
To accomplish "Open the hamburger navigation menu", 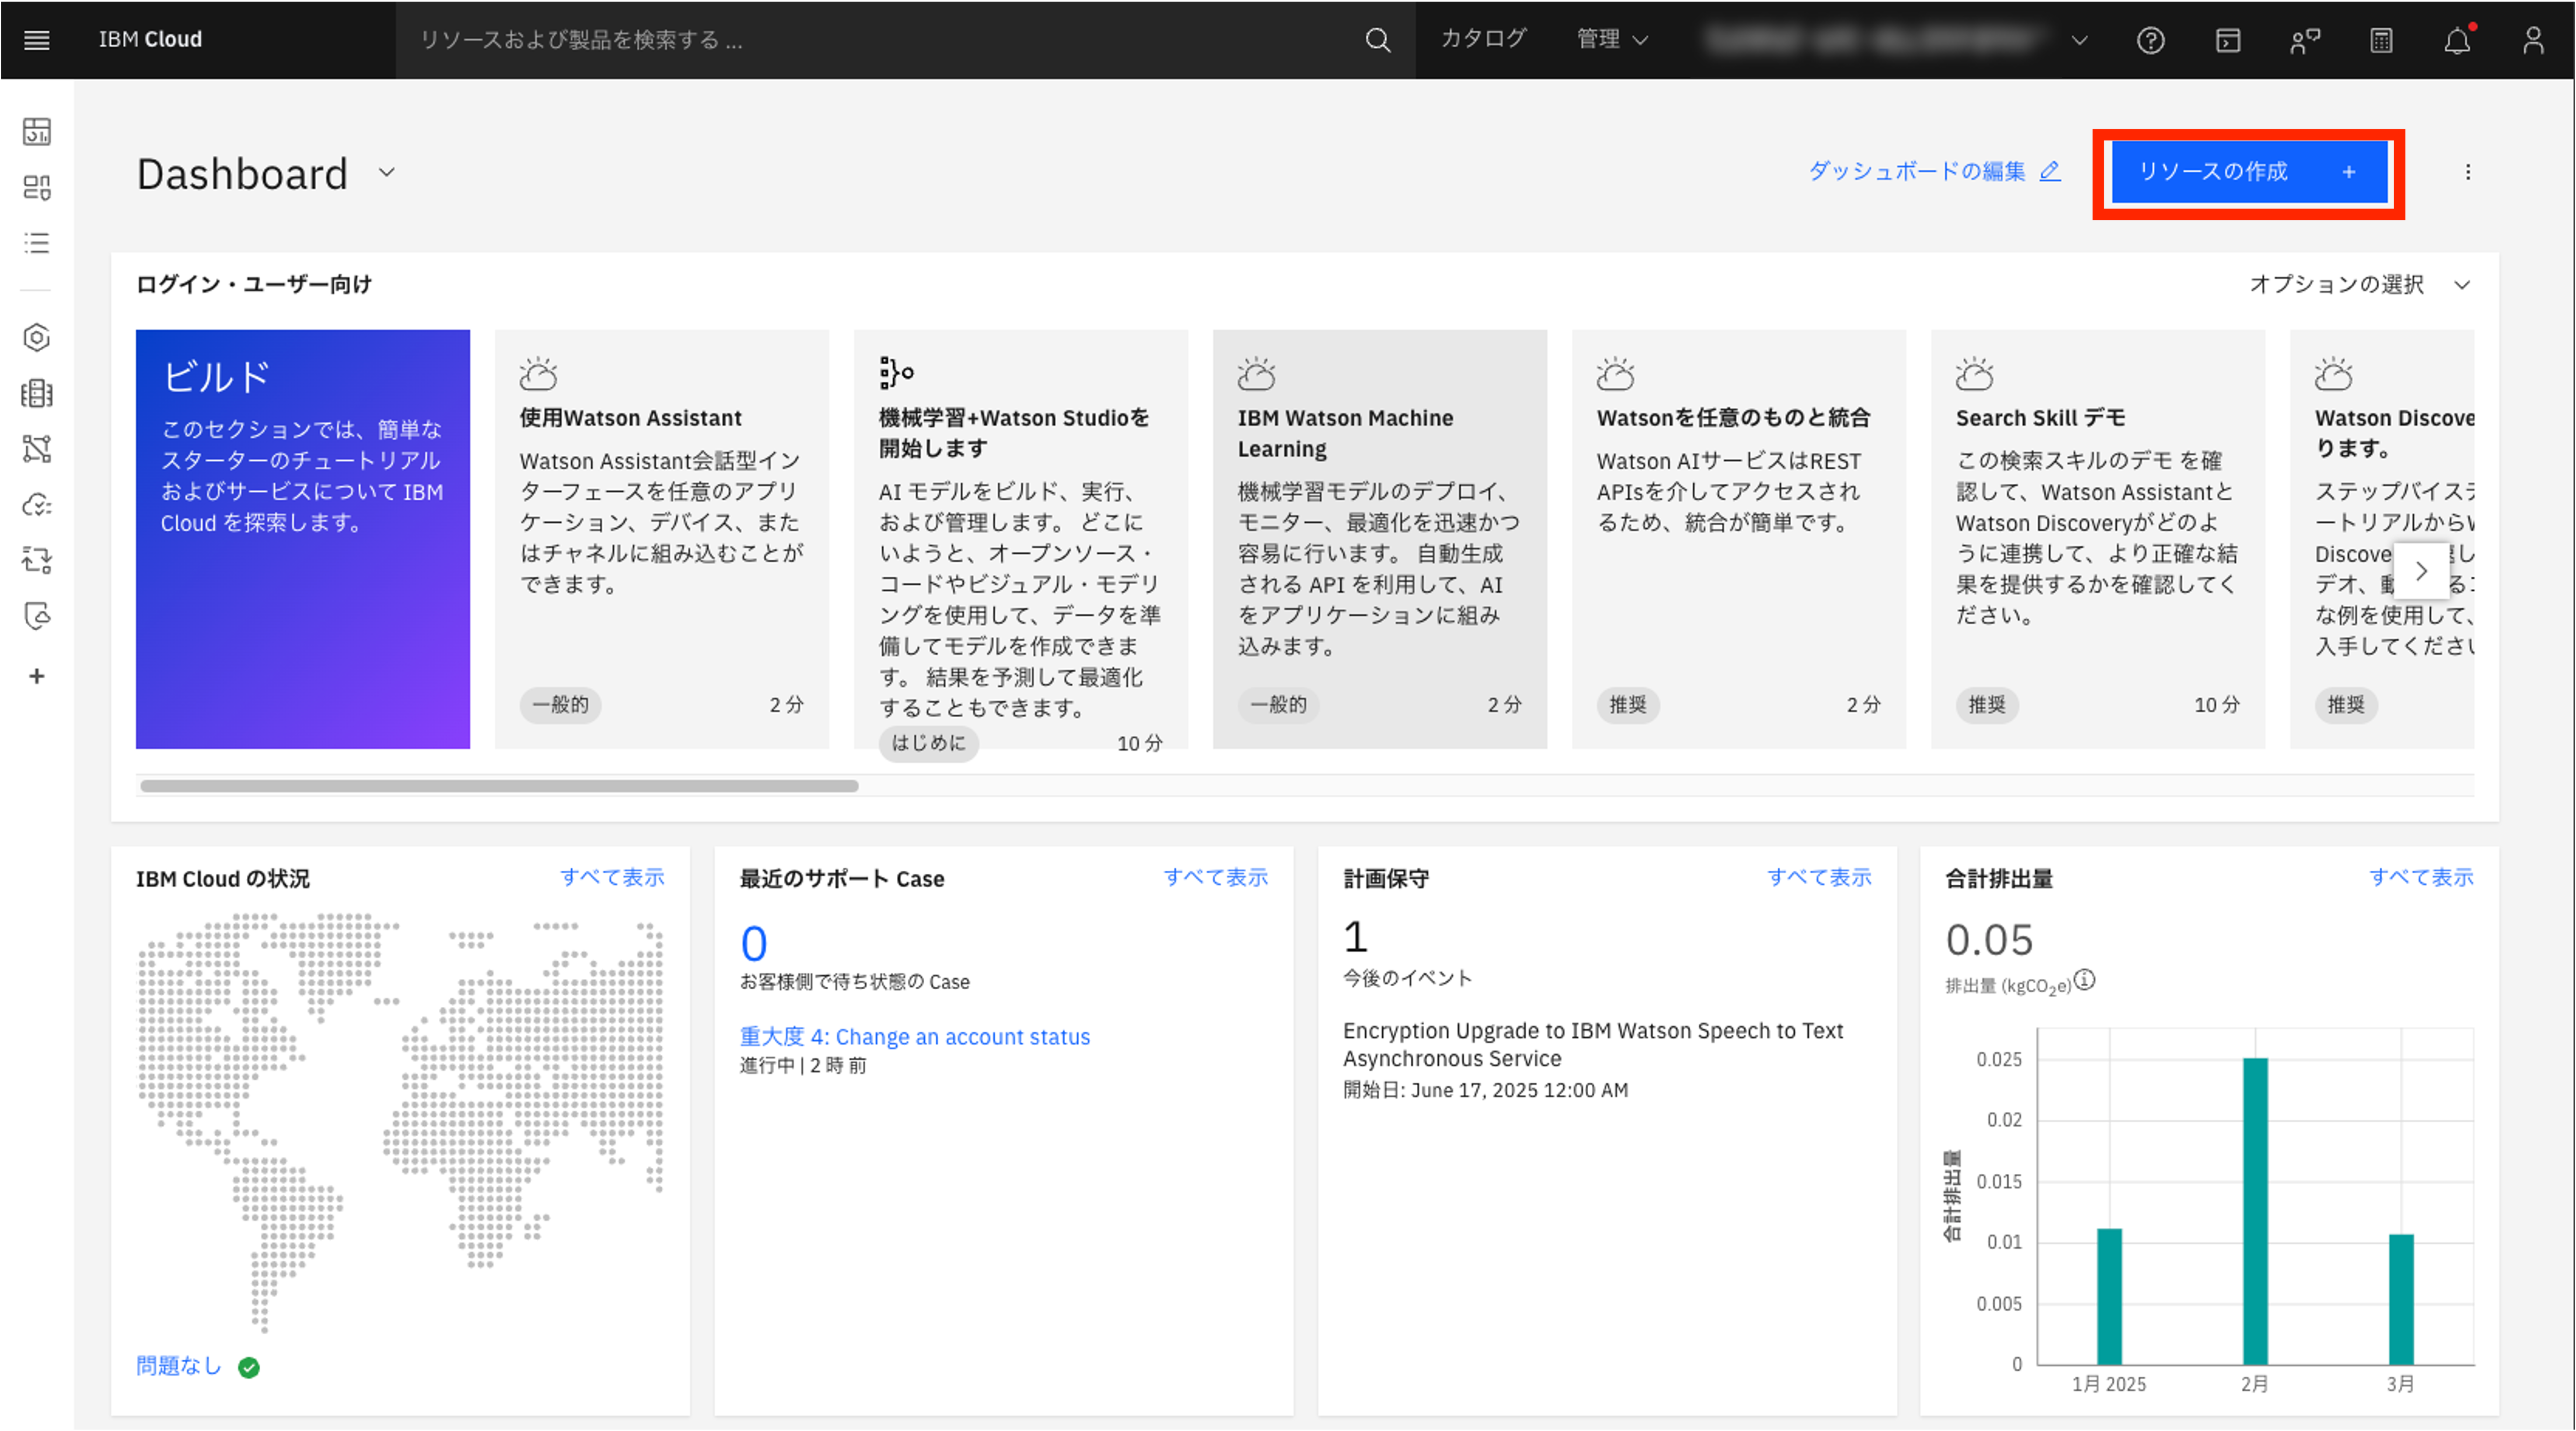I will click(x=37, y=40).
